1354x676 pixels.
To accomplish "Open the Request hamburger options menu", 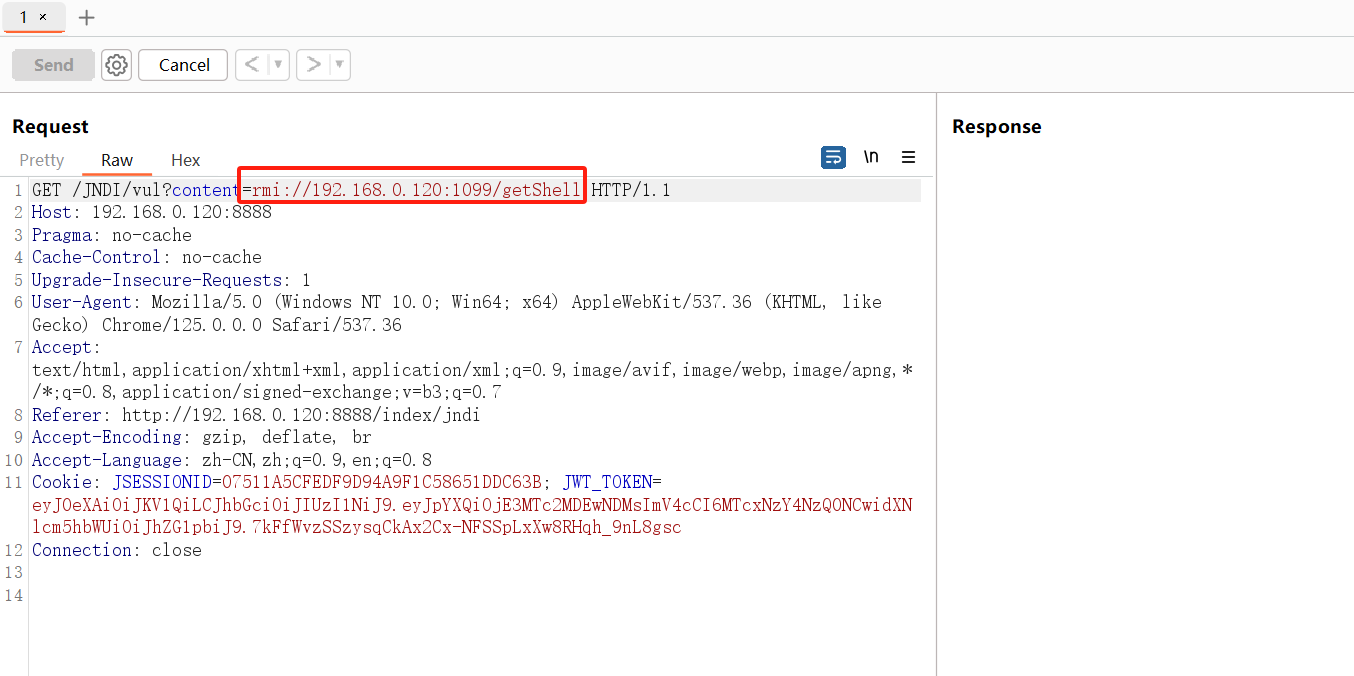I will [x=908, y=157].
